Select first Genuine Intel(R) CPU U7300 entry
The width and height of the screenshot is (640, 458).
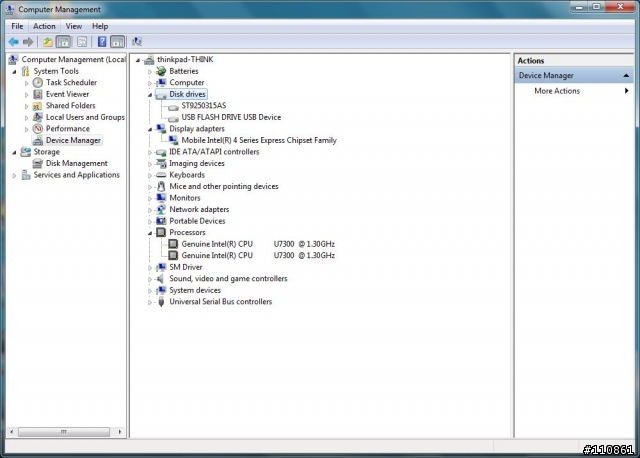(x=258, y=244)
